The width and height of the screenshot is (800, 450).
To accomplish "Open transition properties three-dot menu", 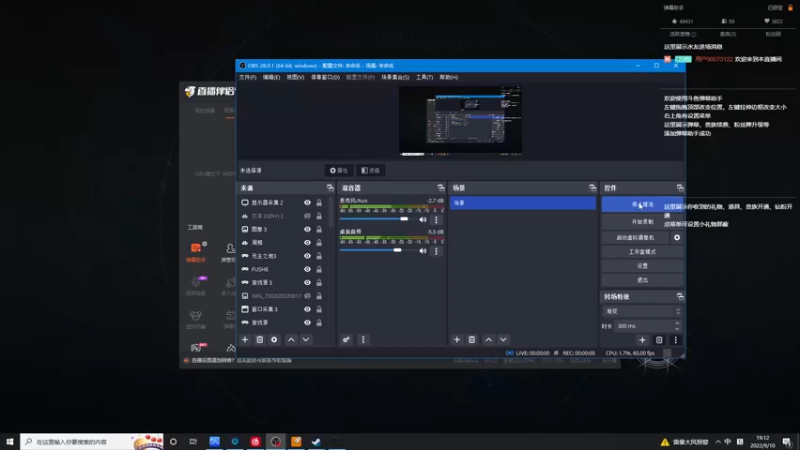I will pos(676,340).
